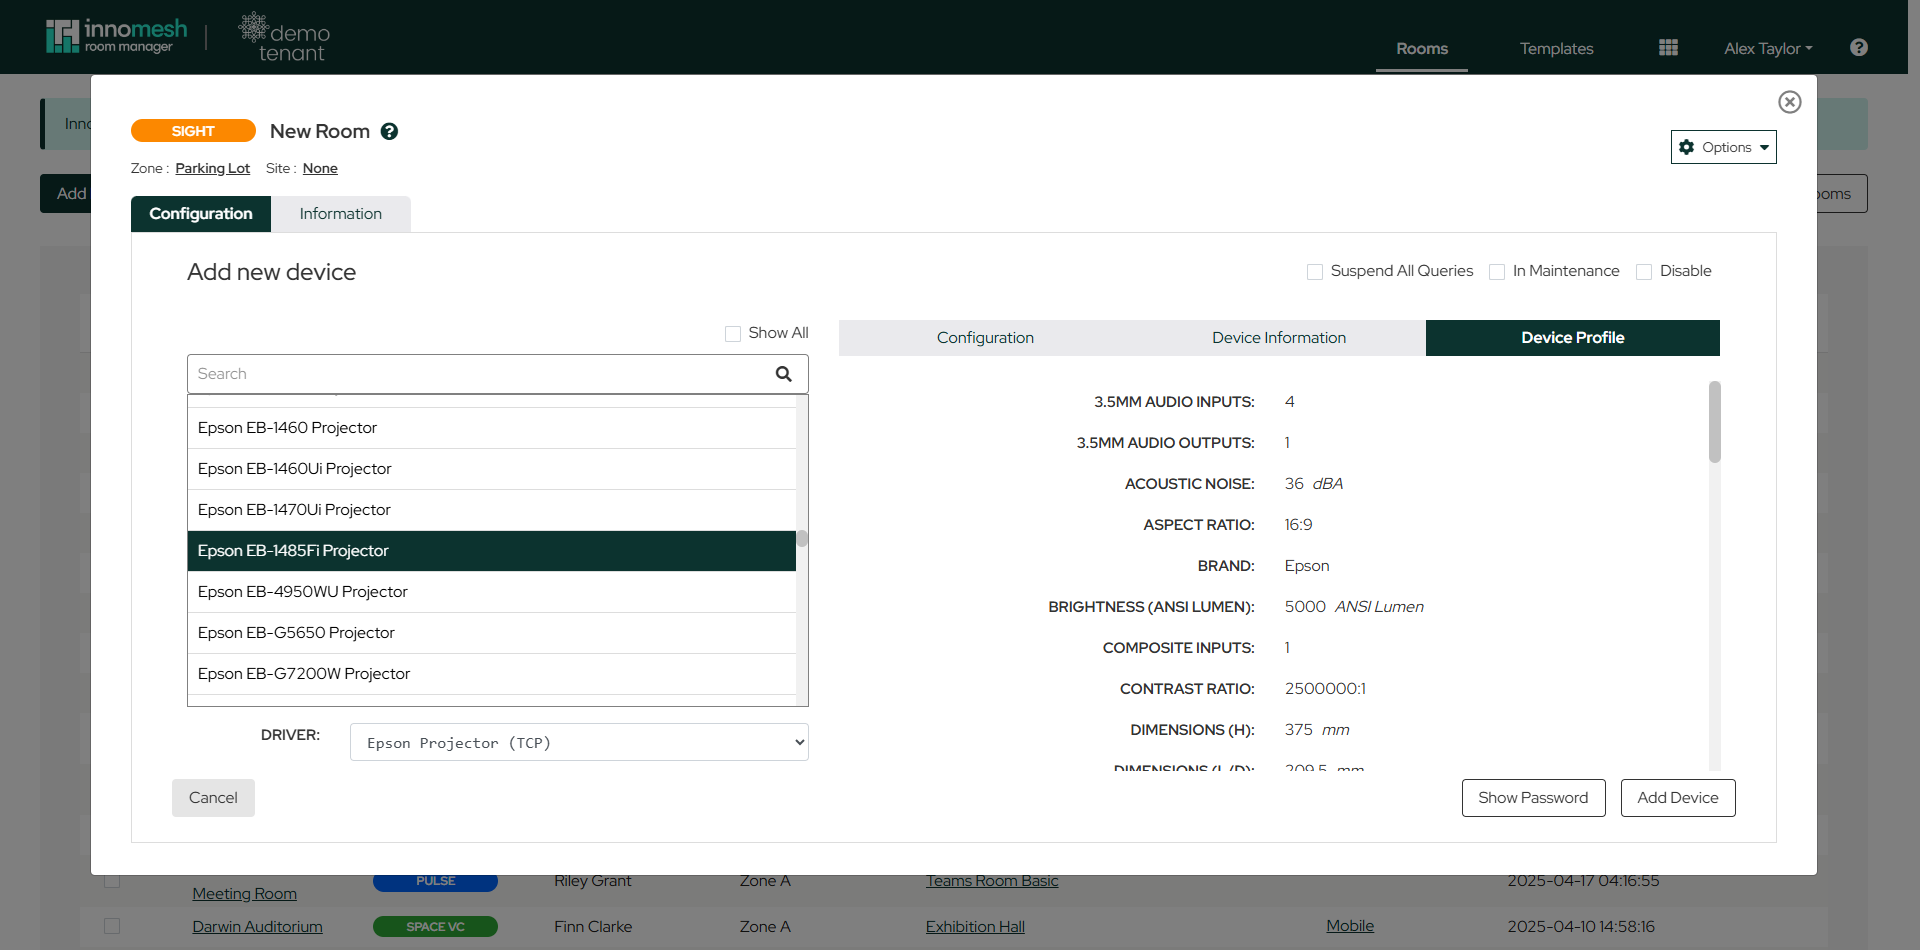Viewport: 1920px width, 950px height.
Task: Switch to the Rooms nav tab
Action: click(x=1422, y=48)
